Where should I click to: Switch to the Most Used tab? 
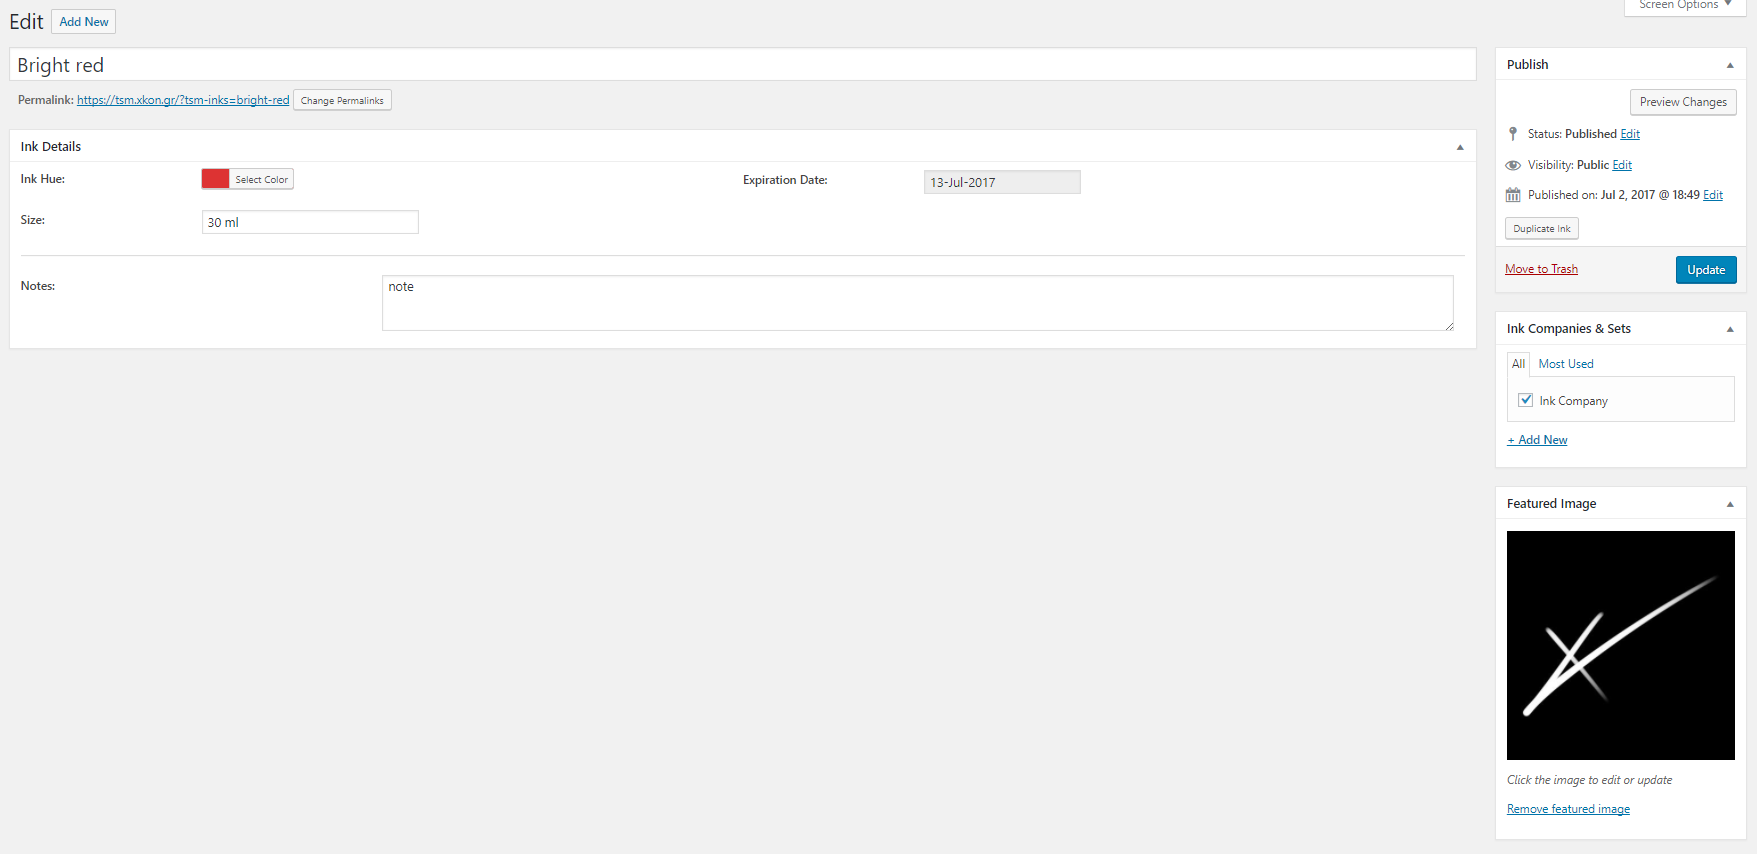[1566, 364]
